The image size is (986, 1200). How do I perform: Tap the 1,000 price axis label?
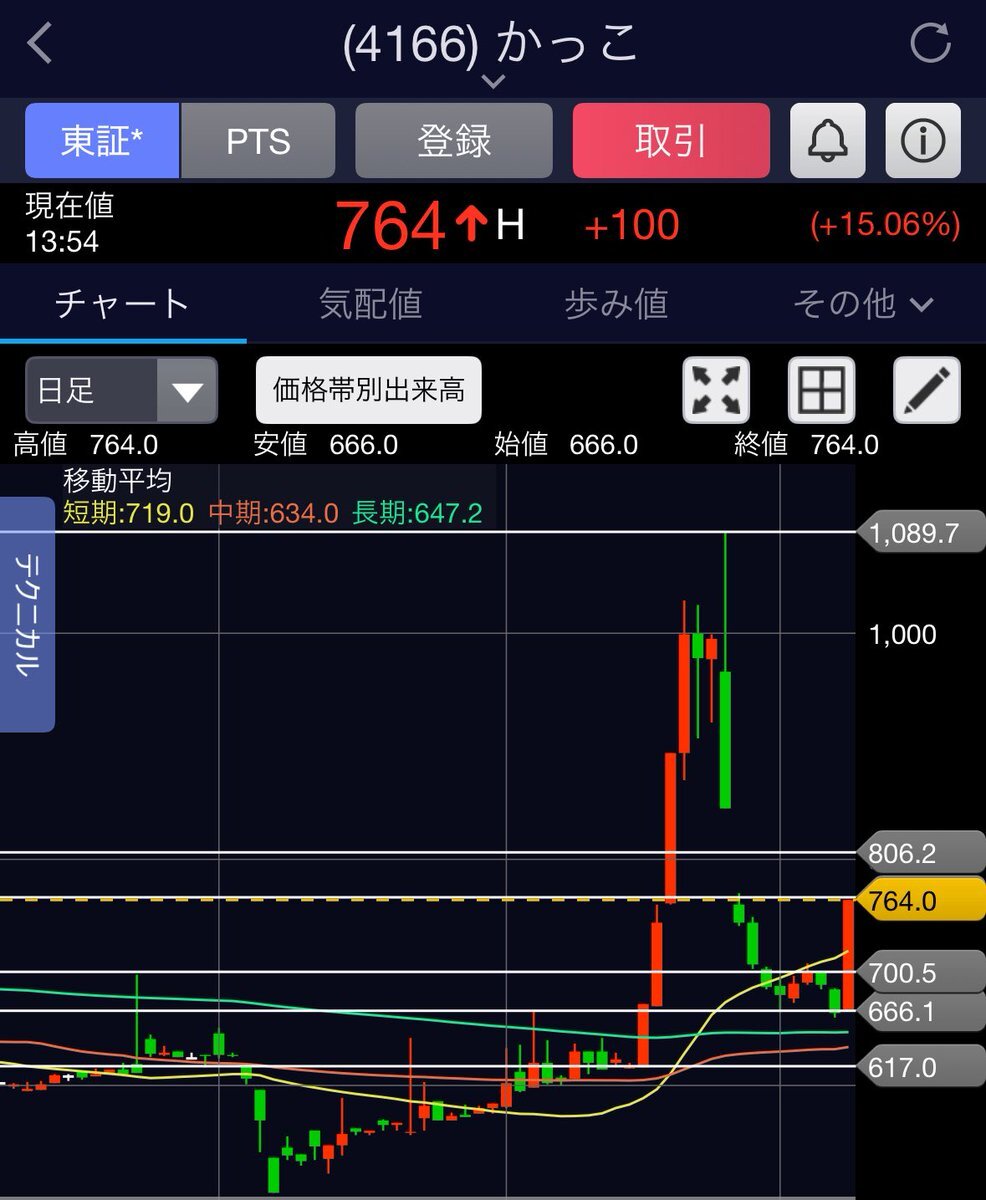tap(903, 634)
